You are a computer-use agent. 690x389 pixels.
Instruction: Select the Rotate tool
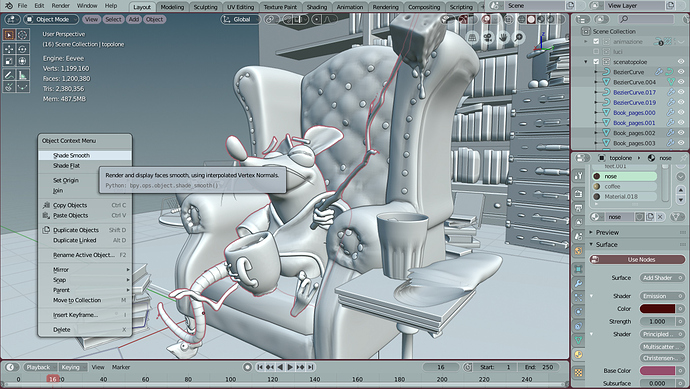(x=22, y=49)
